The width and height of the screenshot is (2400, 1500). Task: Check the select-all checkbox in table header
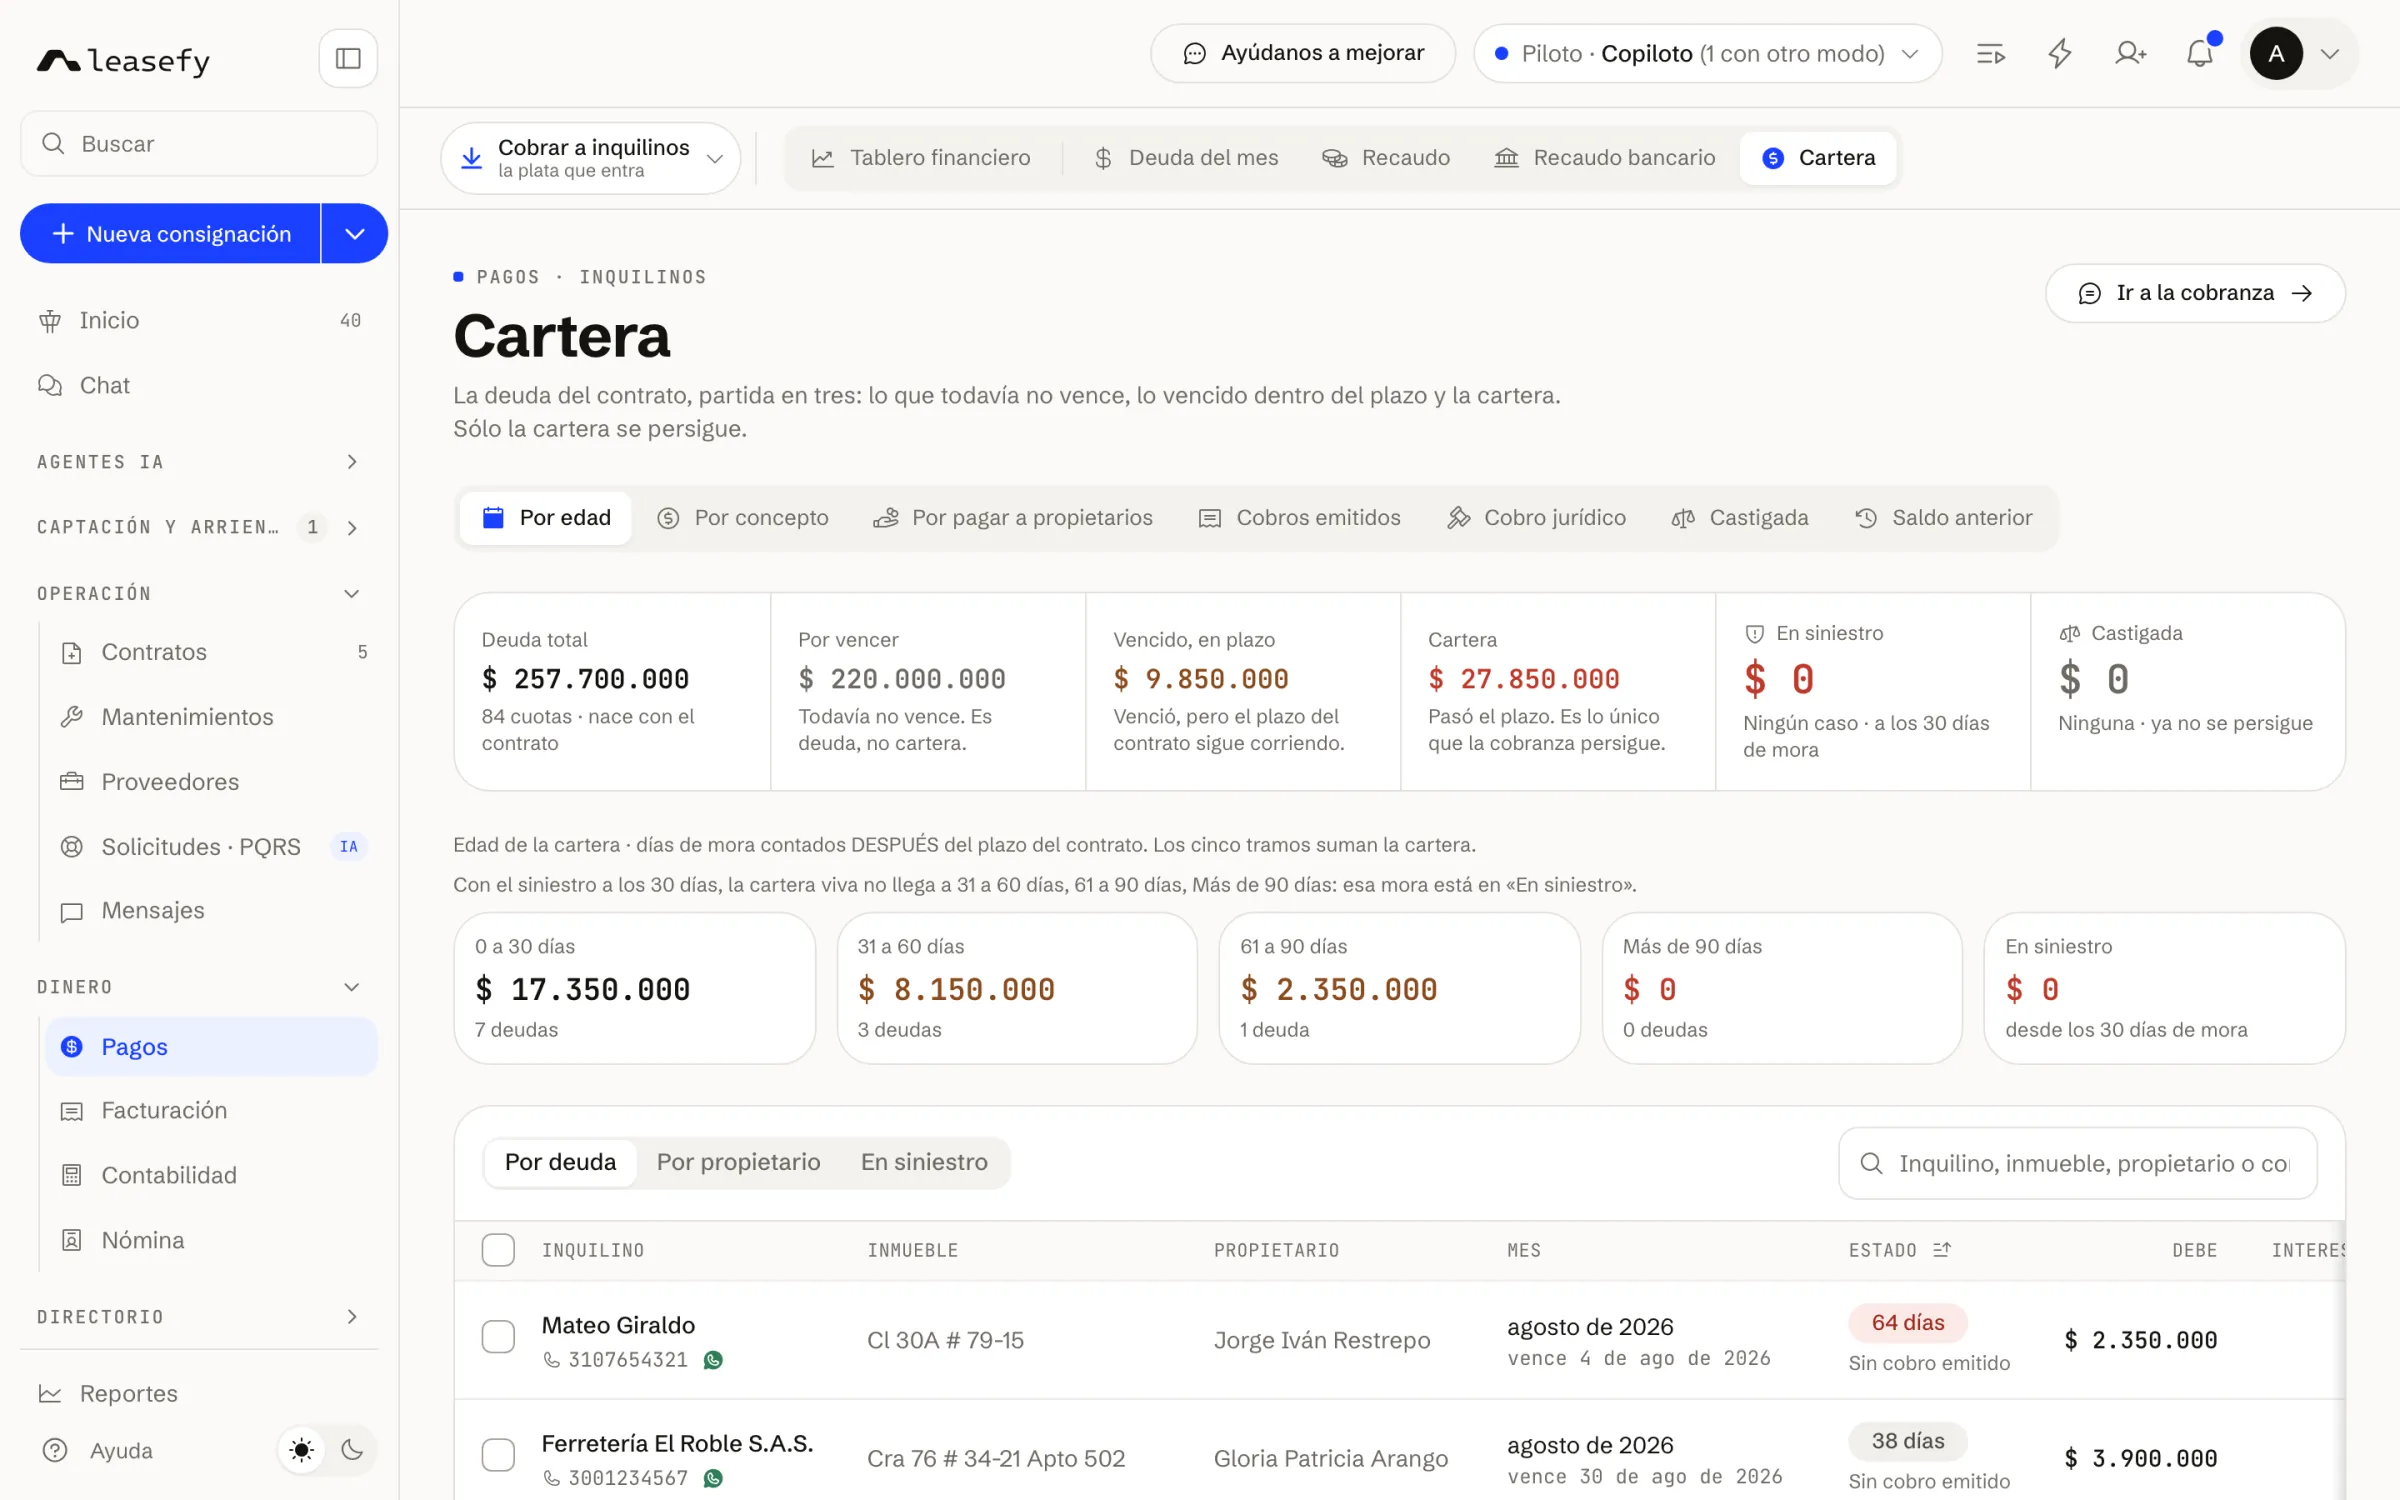pos(498,1250)
